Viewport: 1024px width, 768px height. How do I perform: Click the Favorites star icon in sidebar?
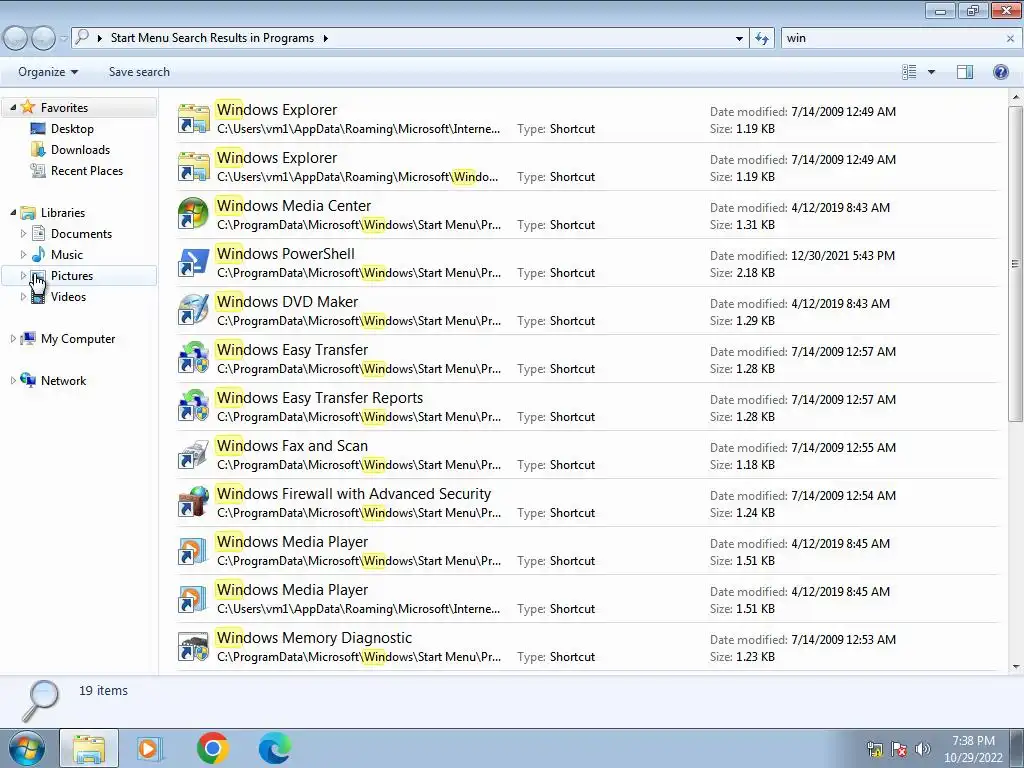27,107
